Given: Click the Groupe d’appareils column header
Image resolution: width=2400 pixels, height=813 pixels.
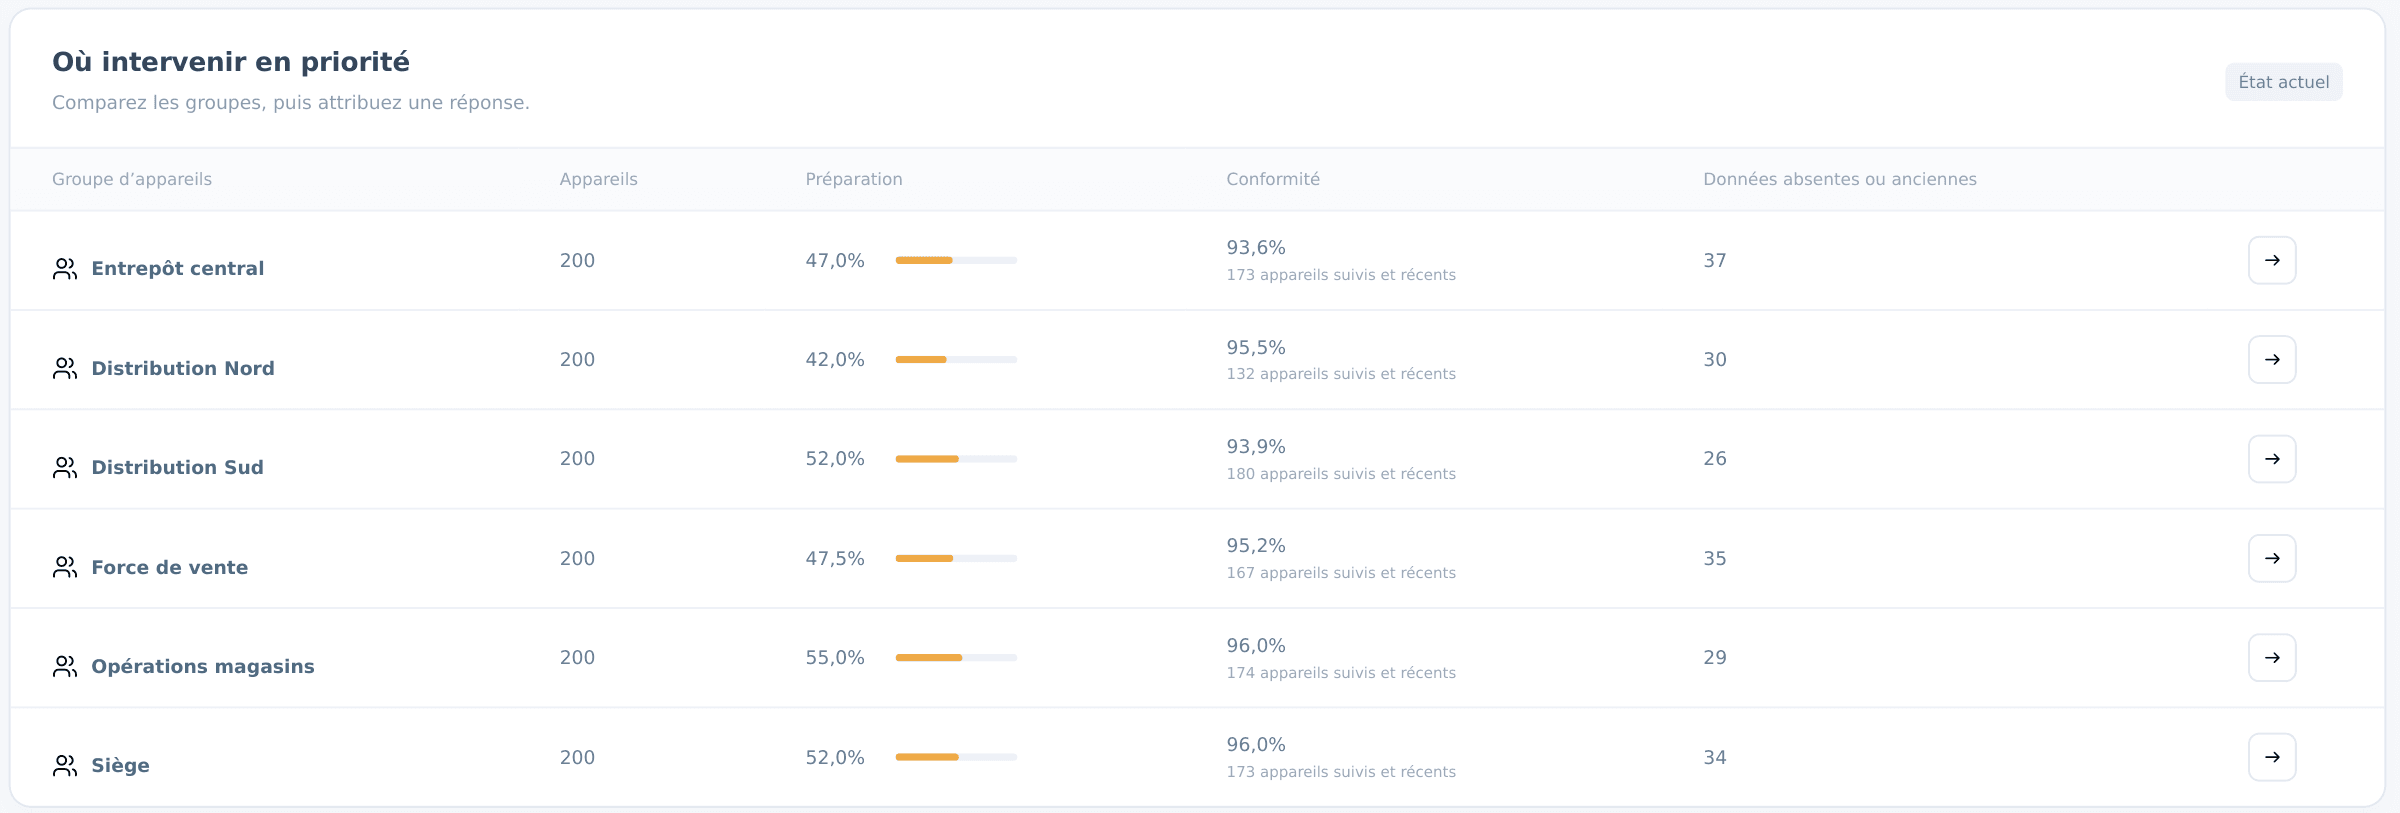Looking at the screenshot, I should pos(132,179).
